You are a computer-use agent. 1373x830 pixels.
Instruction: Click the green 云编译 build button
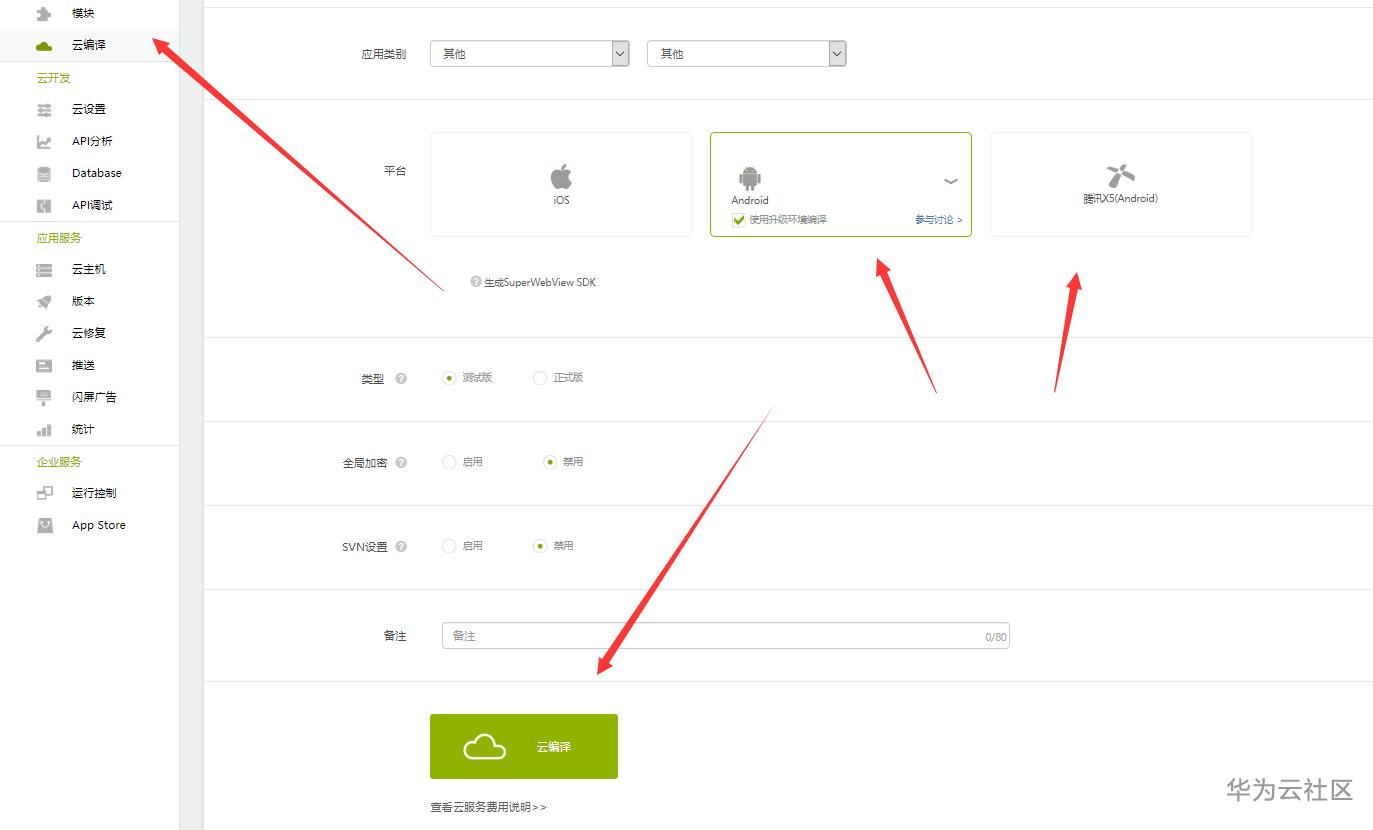(524, 746)
